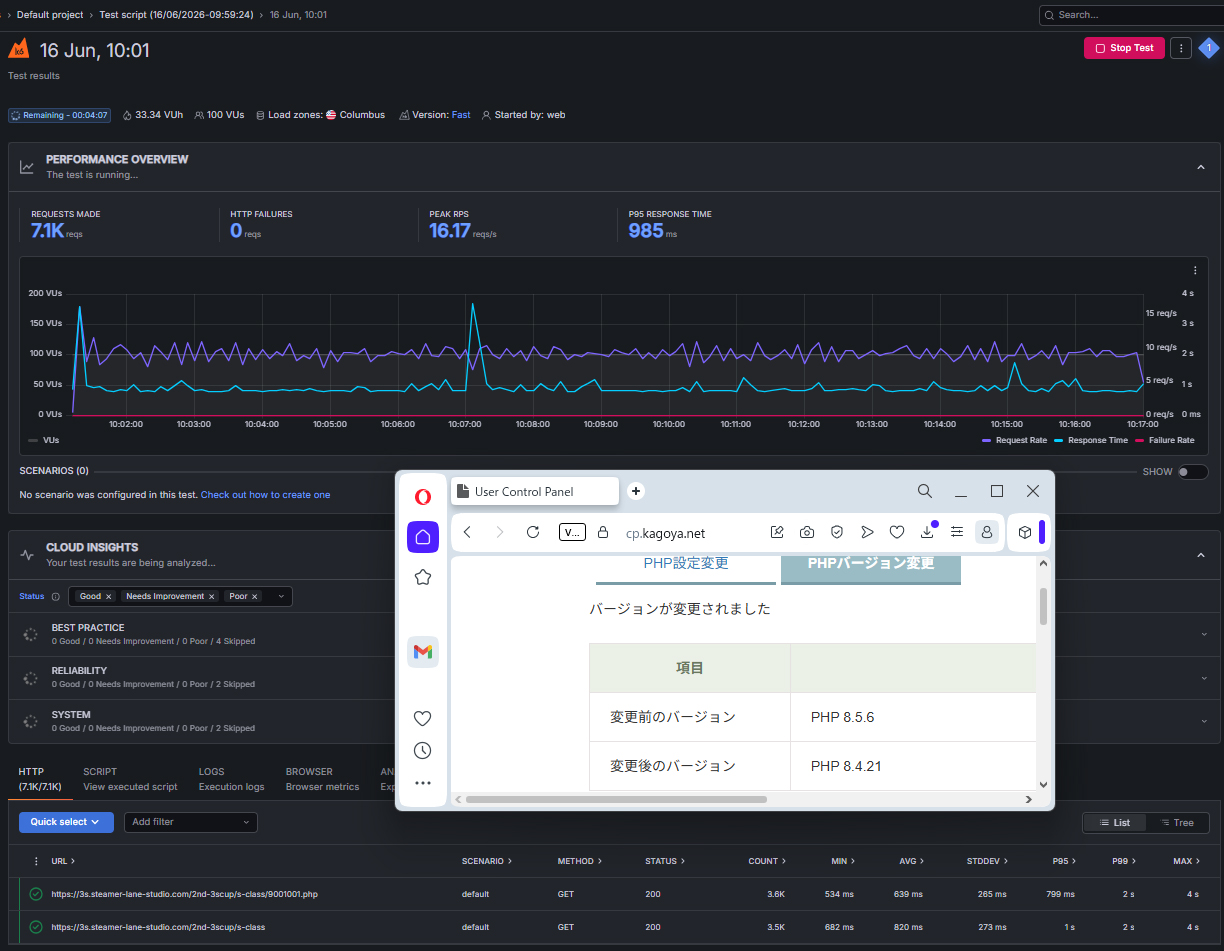Click the address bar padlock icon
This screenshot has width=1224, height=951.
[603, 532]
